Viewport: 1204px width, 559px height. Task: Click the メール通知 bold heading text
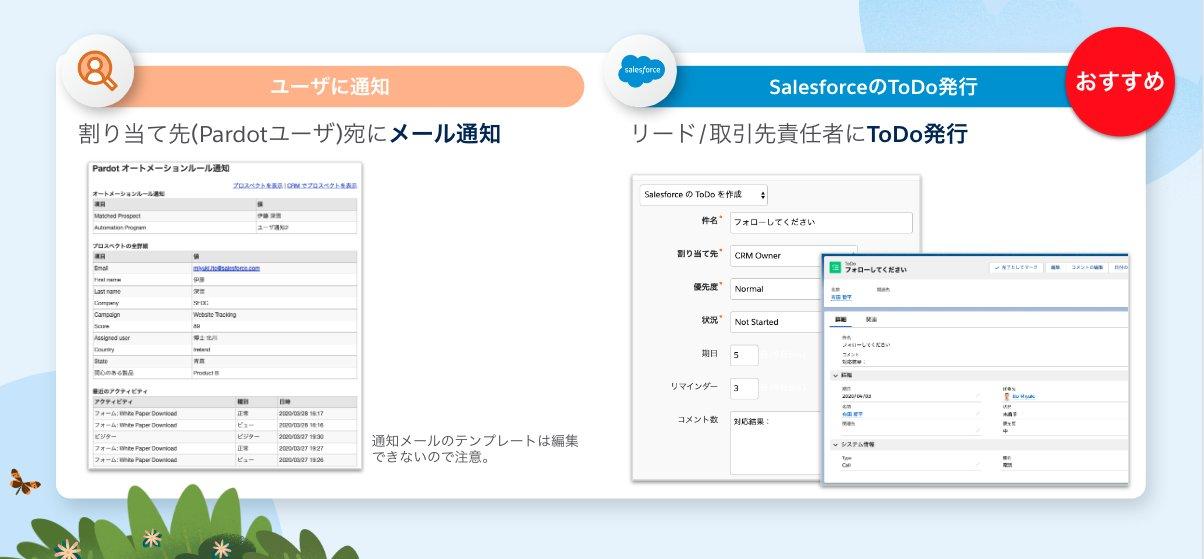pyautogui.click(x=445, y=134)
